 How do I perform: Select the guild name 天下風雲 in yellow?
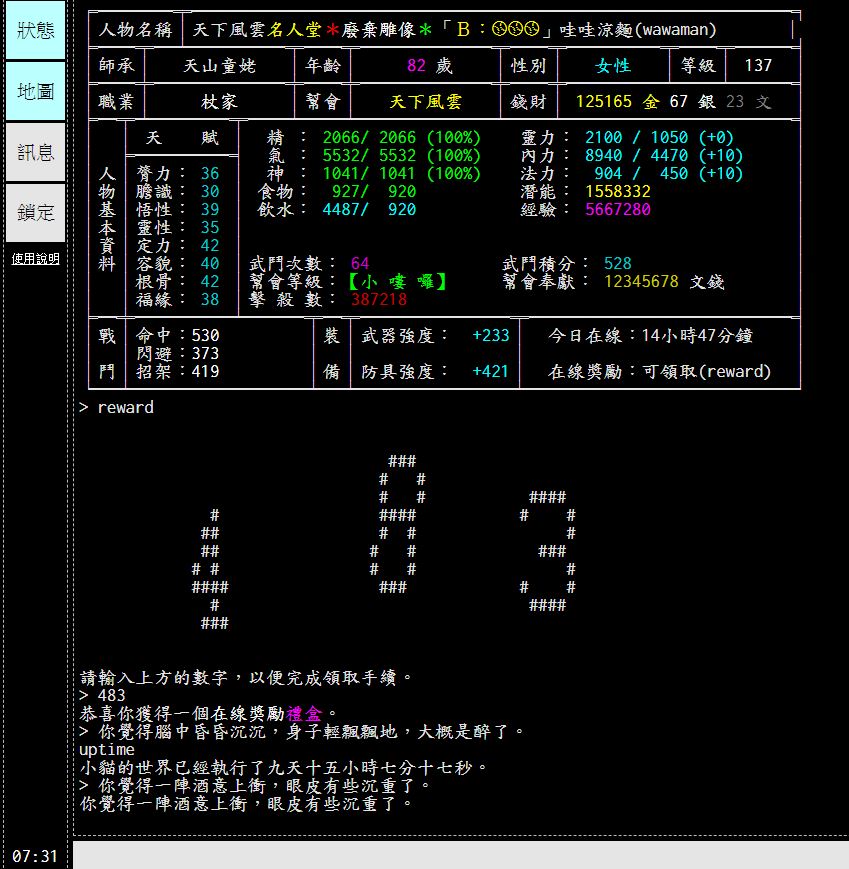click(426, 101)
